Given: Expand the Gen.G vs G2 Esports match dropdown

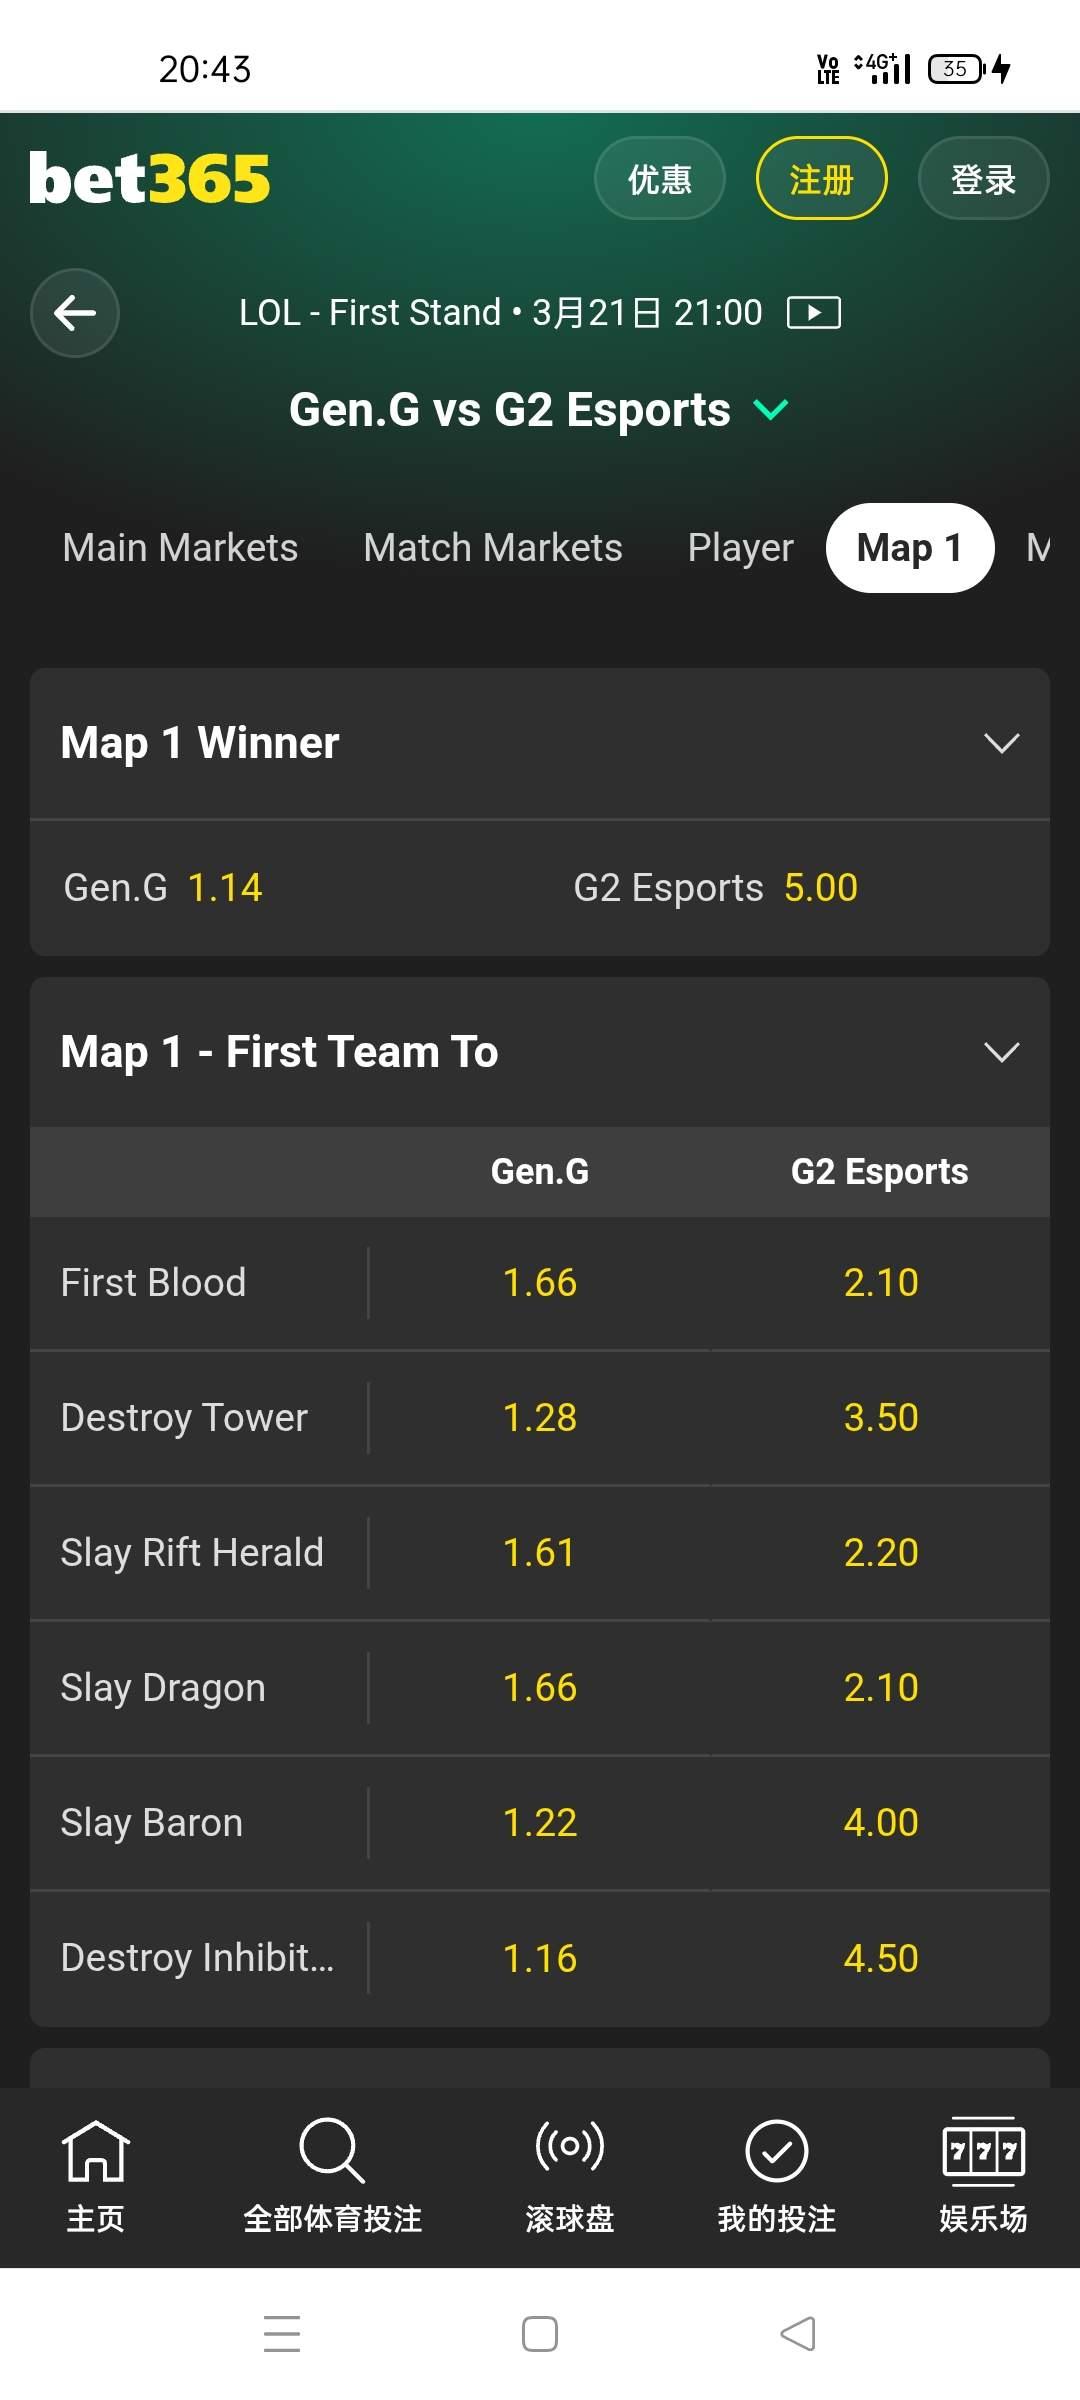Looking at the screenshot, I should tap(770, 410).
